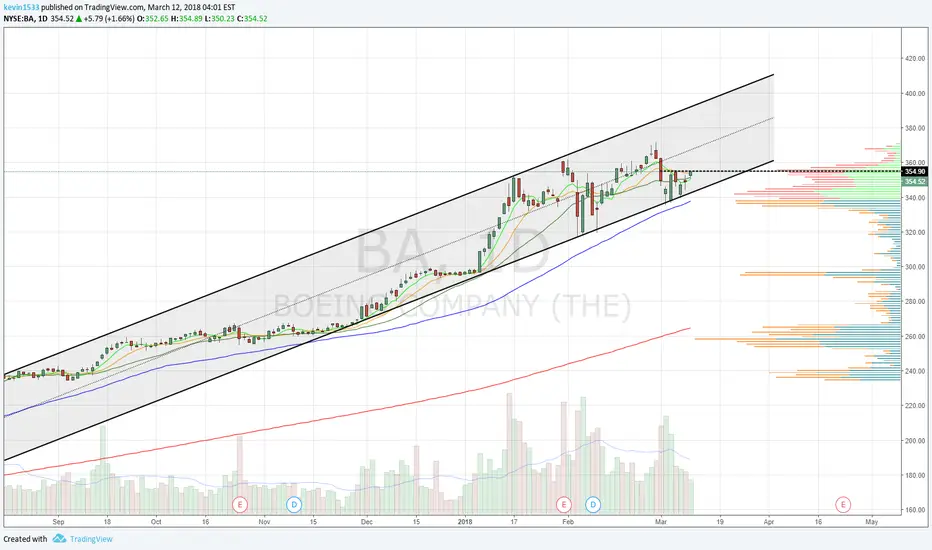
Task: Click the 18 date label after Sep
Action: (107, 522)
